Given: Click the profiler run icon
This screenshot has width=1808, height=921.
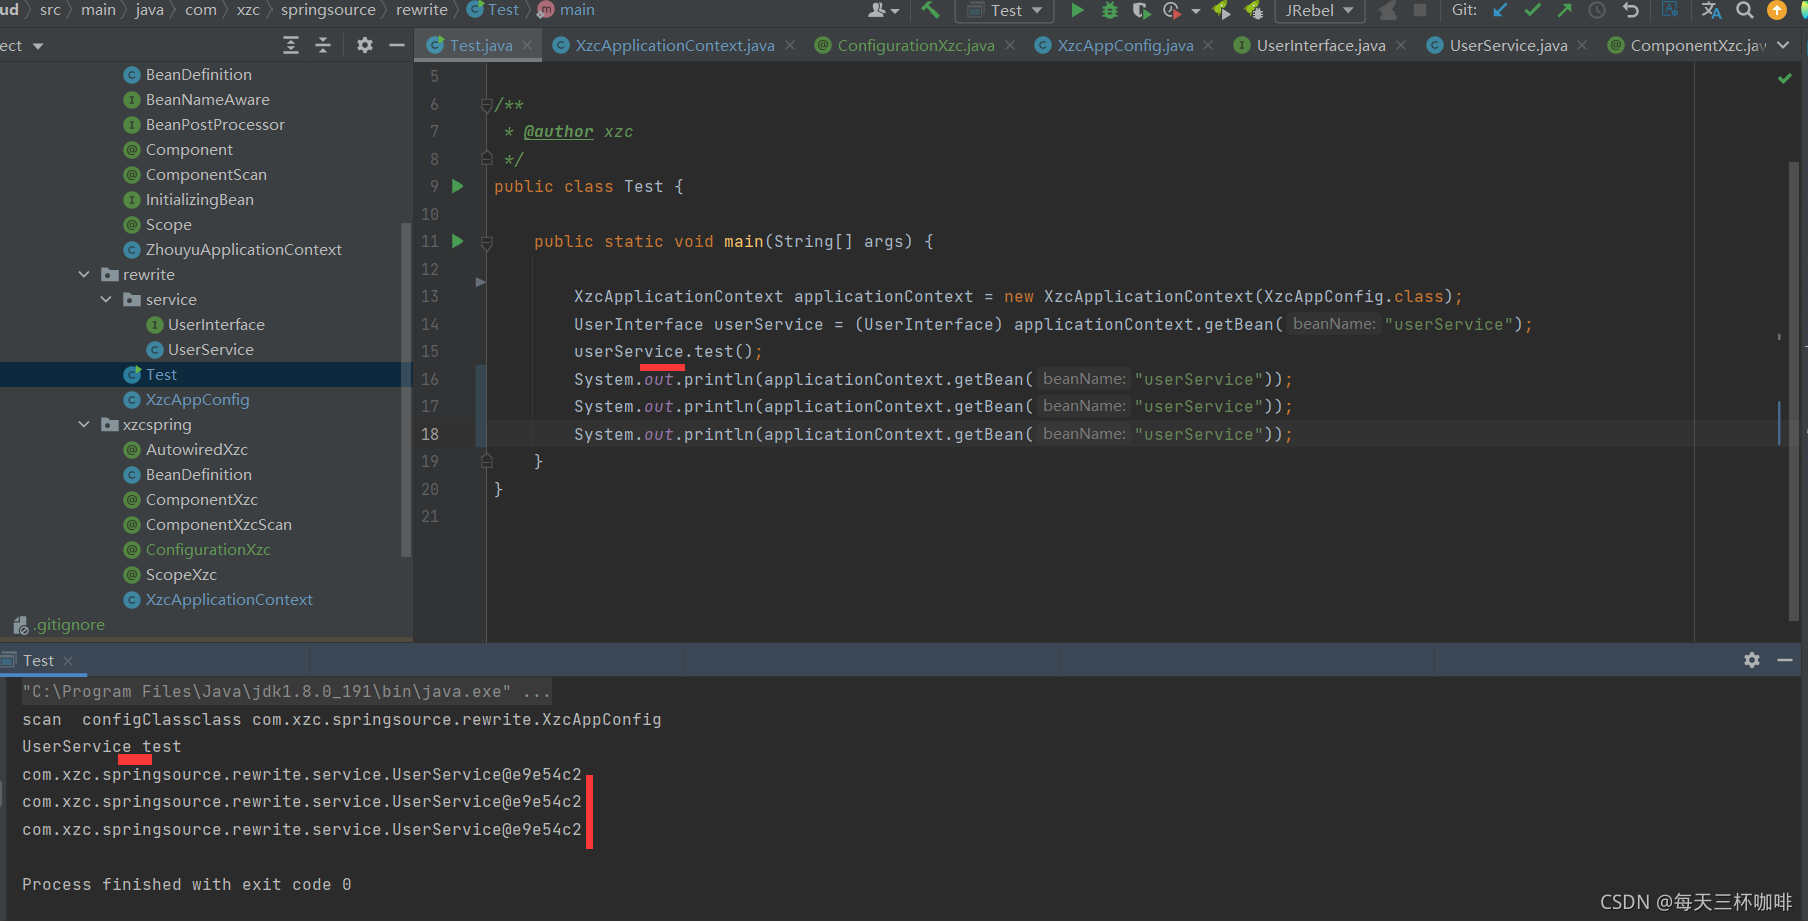Looking at the screenshot, I should 1172,10.
